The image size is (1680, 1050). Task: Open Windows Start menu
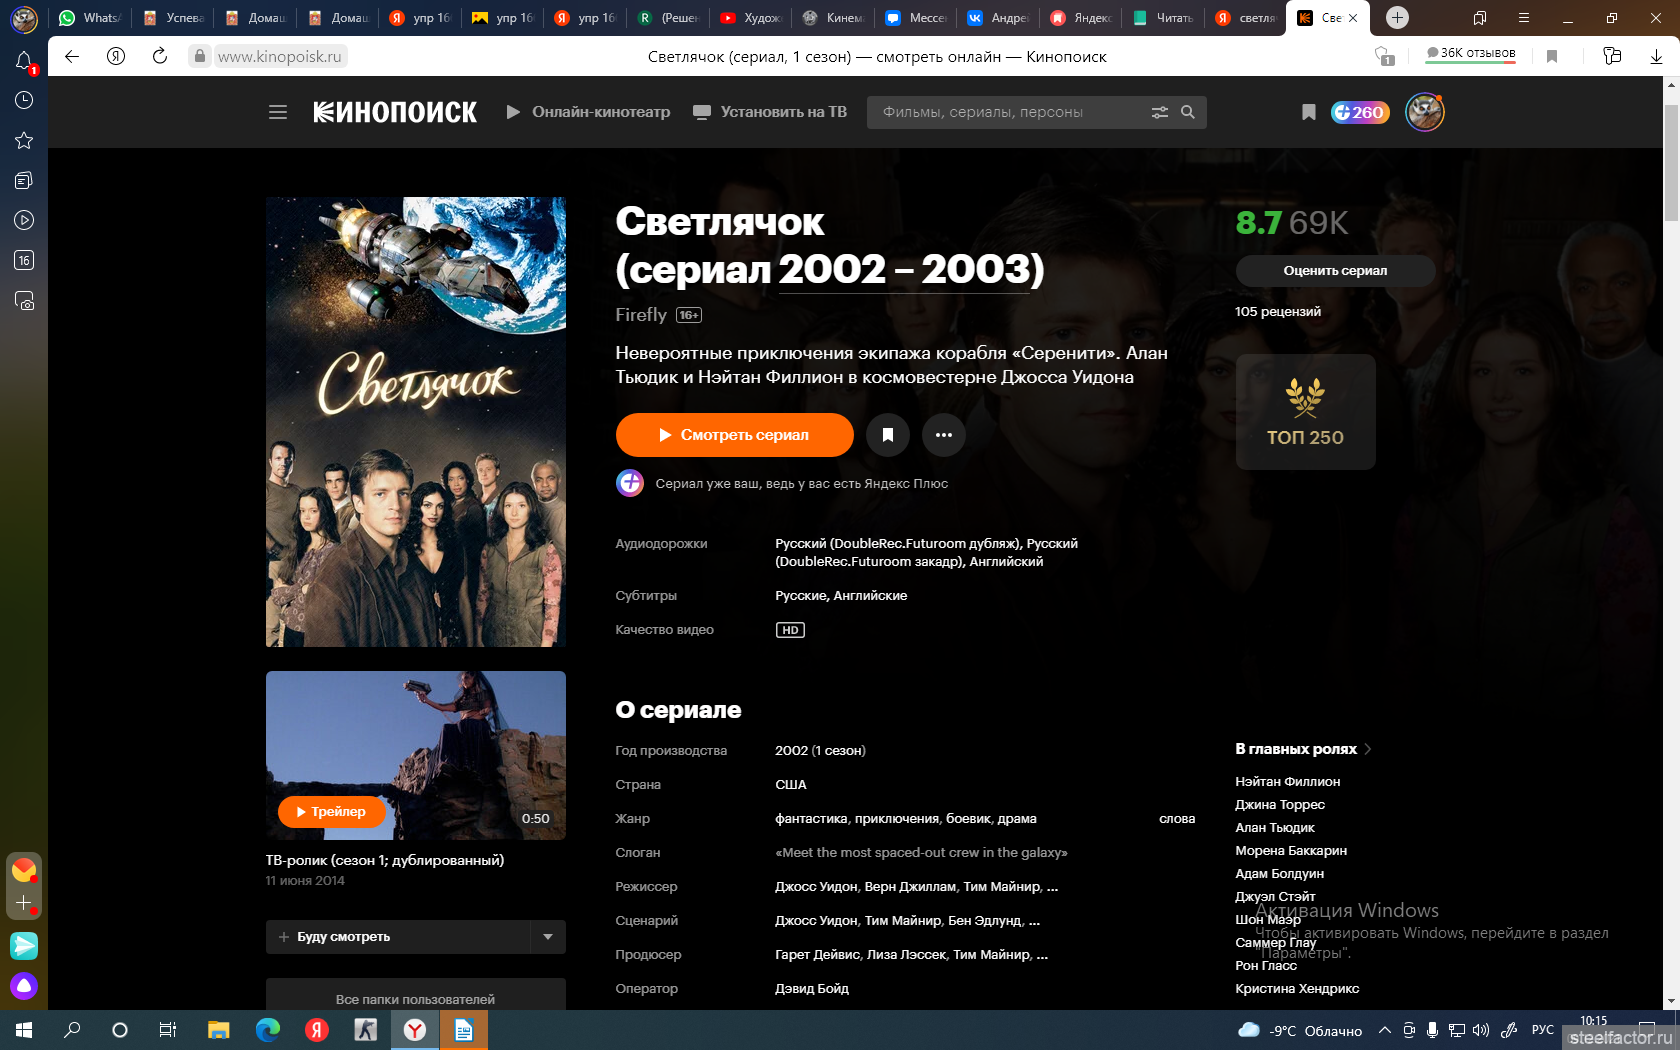pyautogui.click(x=24, y=1030)
